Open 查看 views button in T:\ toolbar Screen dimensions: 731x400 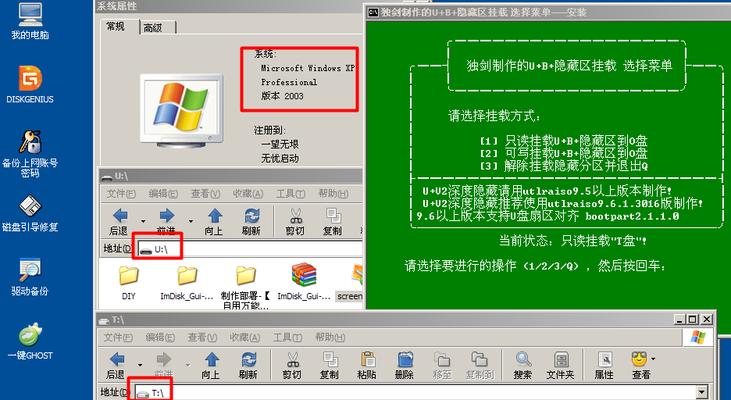640,366
